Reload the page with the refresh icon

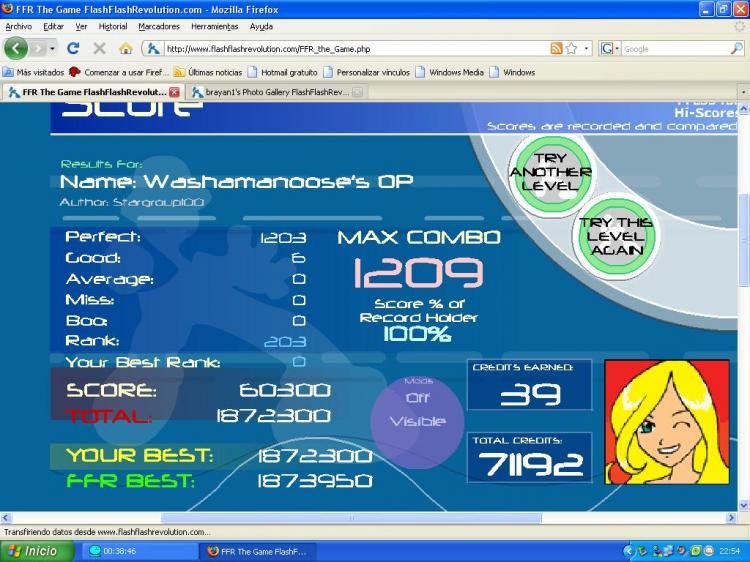73,48
